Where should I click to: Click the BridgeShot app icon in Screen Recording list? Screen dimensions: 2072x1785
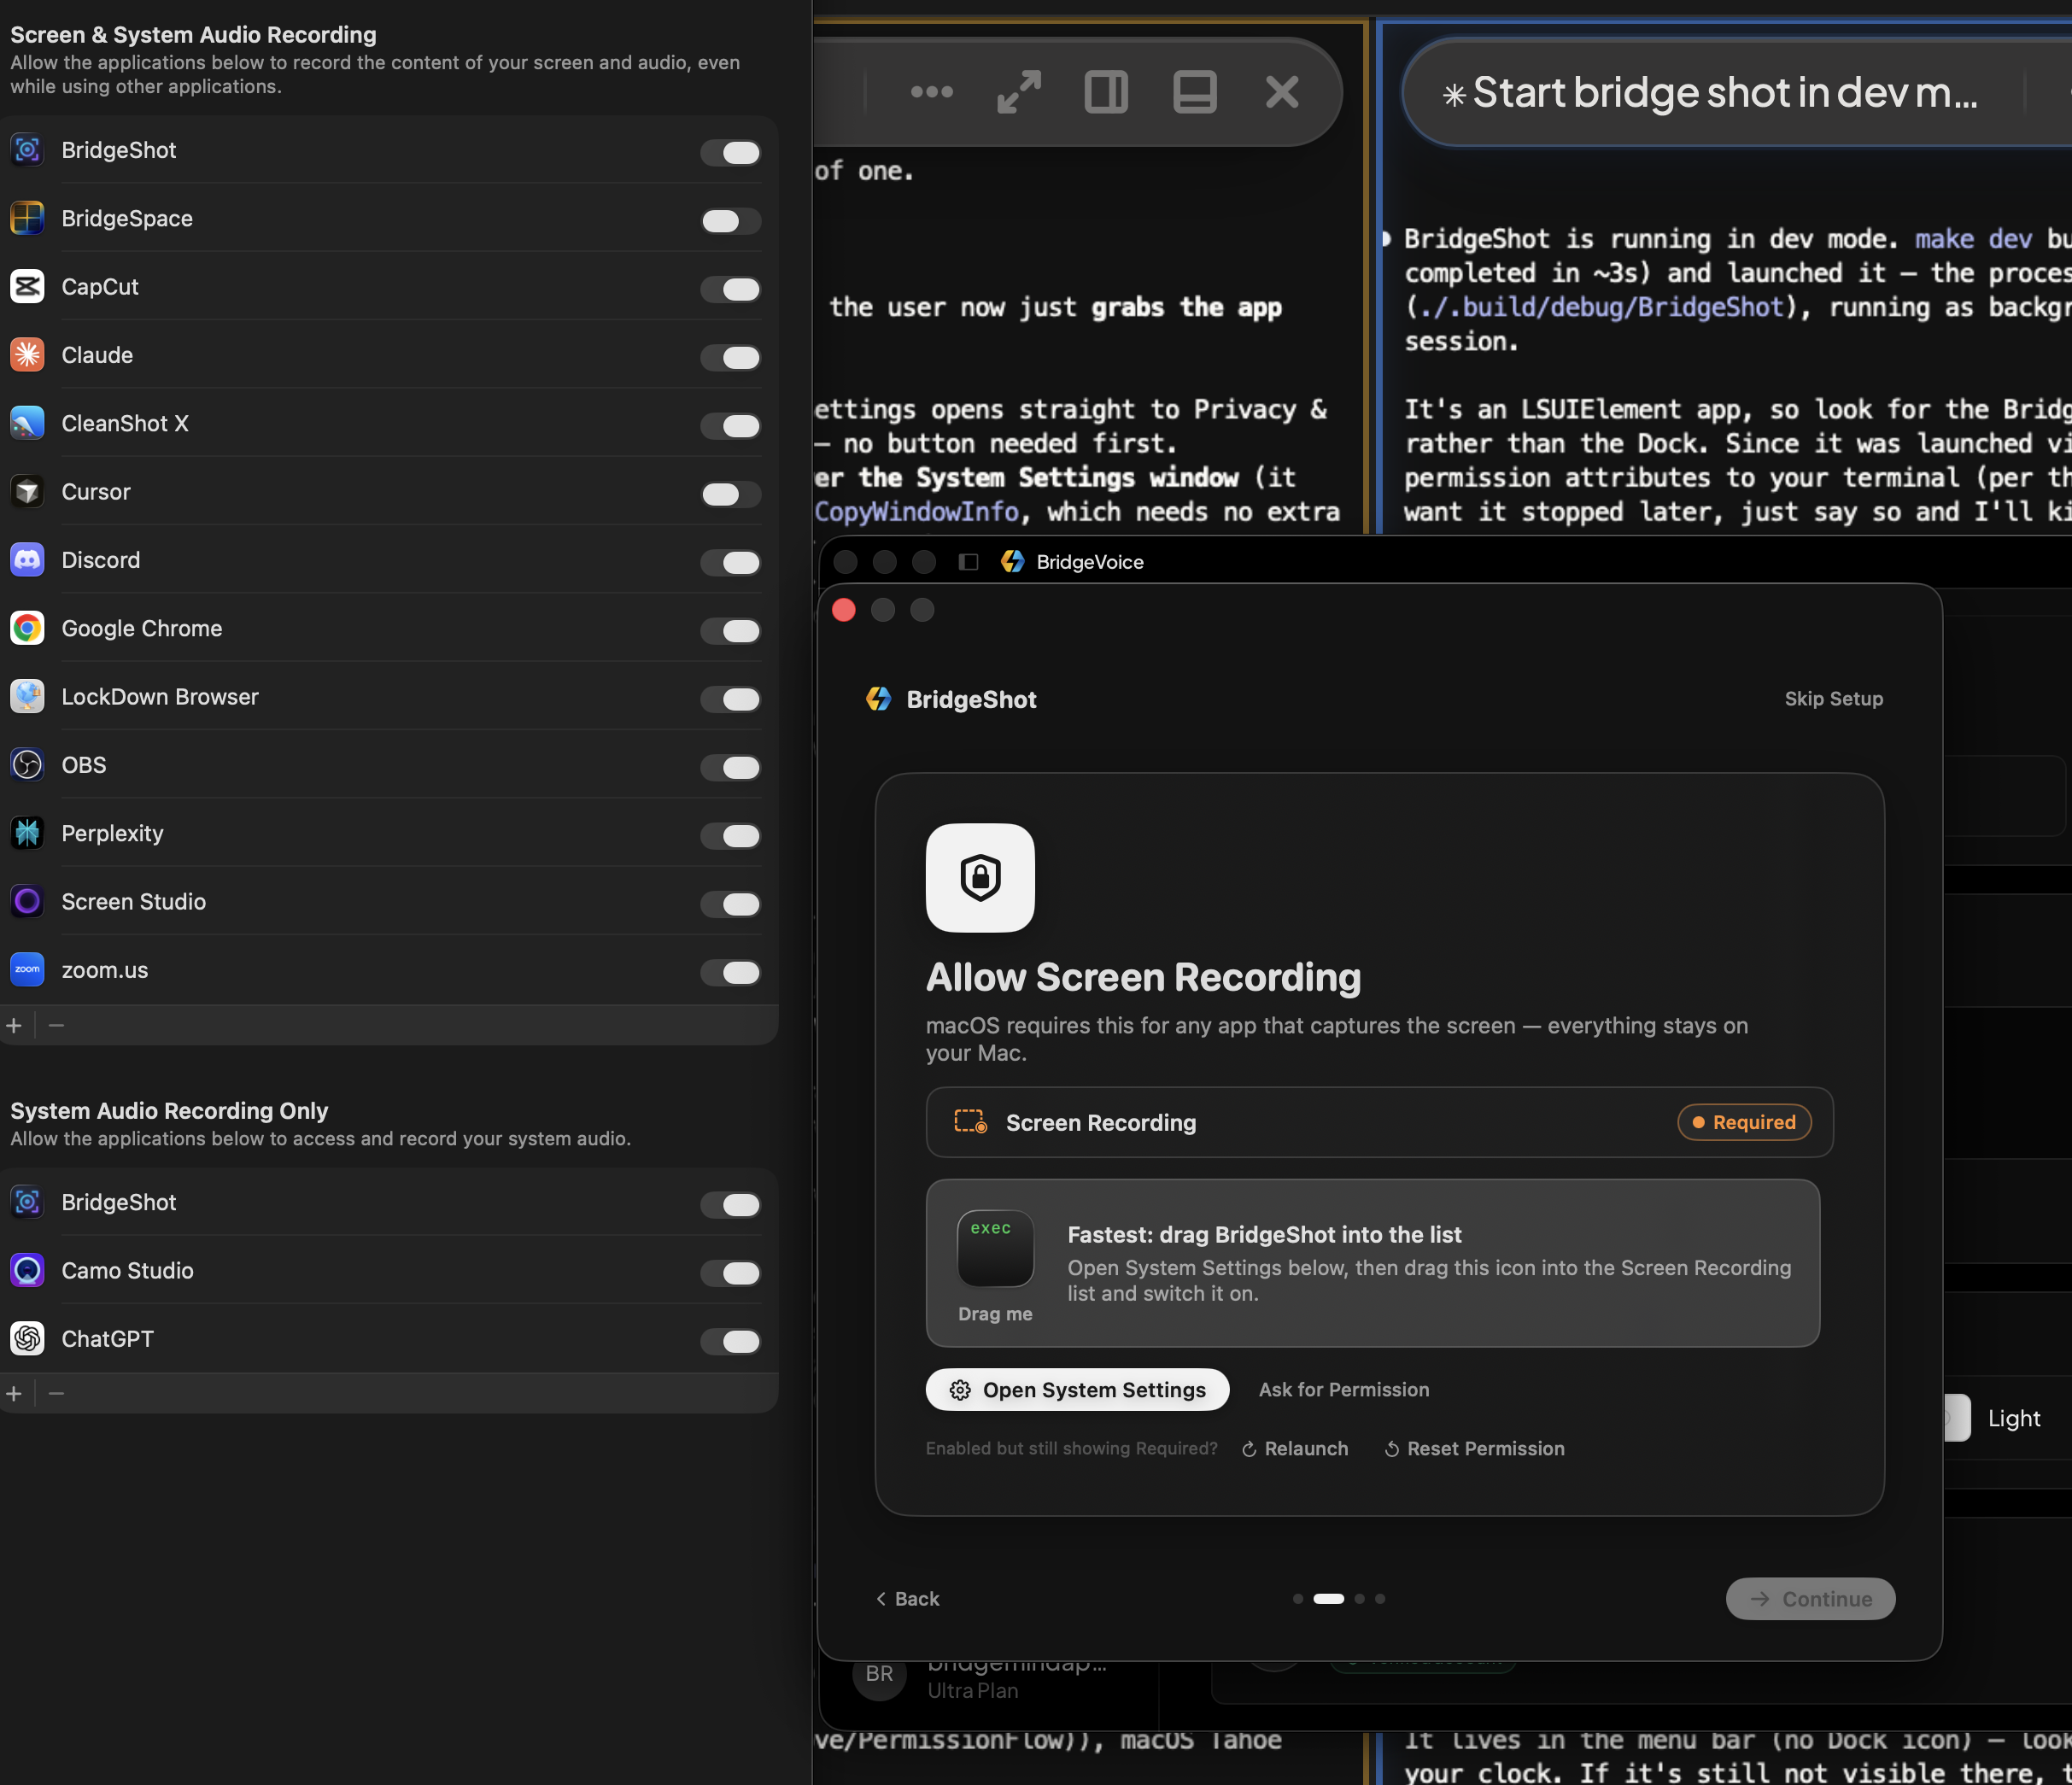[x=27, y=150]
